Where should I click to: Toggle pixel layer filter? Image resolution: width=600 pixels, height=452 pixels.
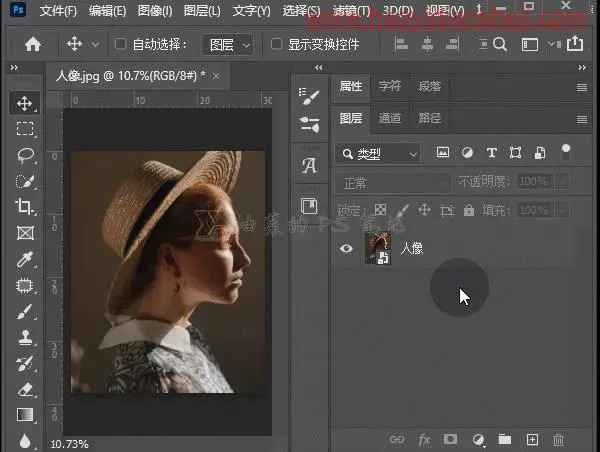(443, 152)
